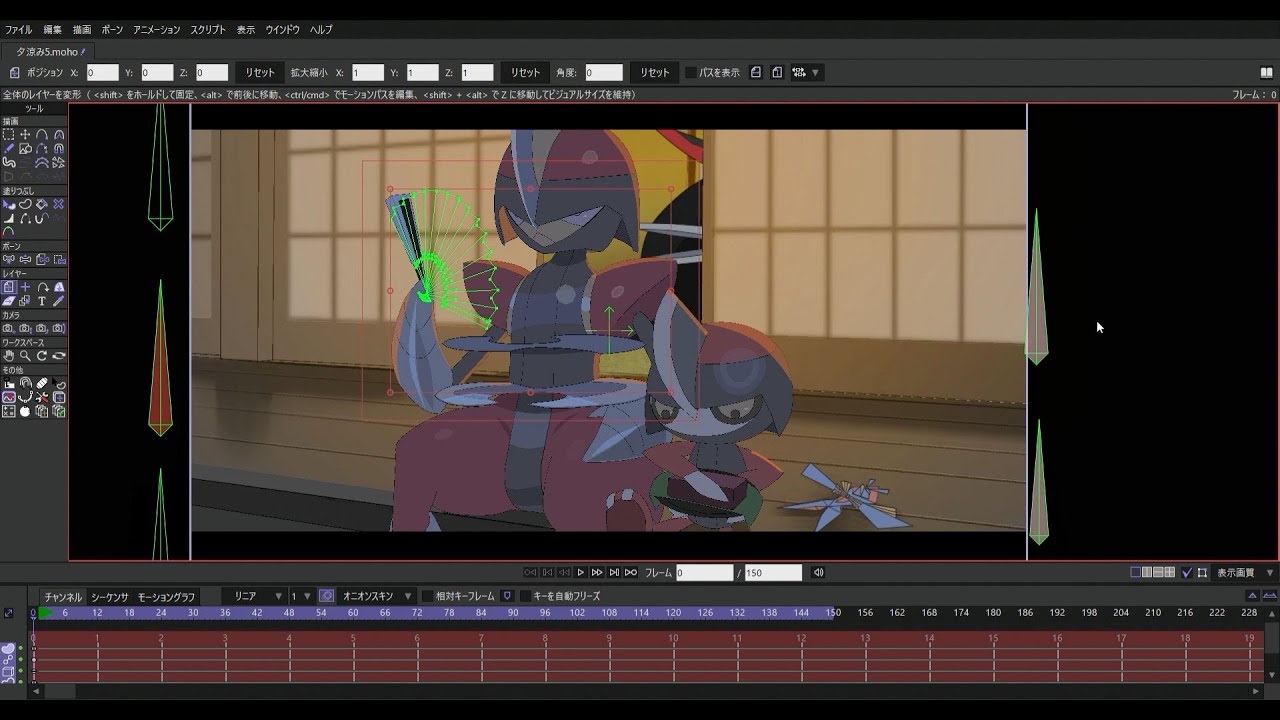The width and height of the screenshot is (1280, 720).
Task: Click the scale リセット button
Action: (525, 73)
